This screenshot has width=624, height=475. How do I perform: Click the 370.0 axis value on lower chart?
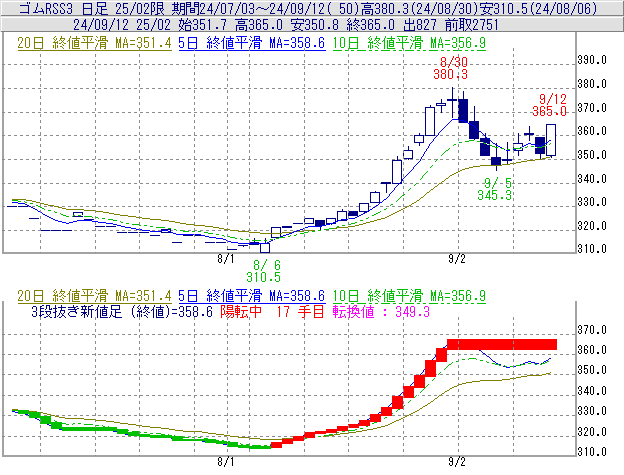(592, 330)
